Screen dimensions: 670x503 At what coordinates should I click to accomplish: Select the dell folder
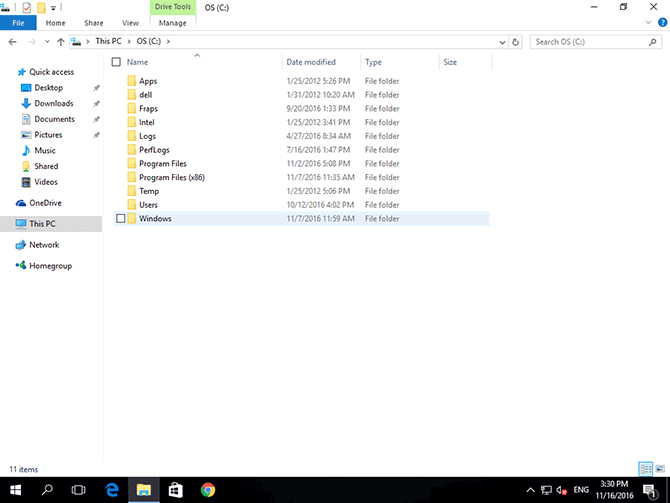(x=146, y=95)
